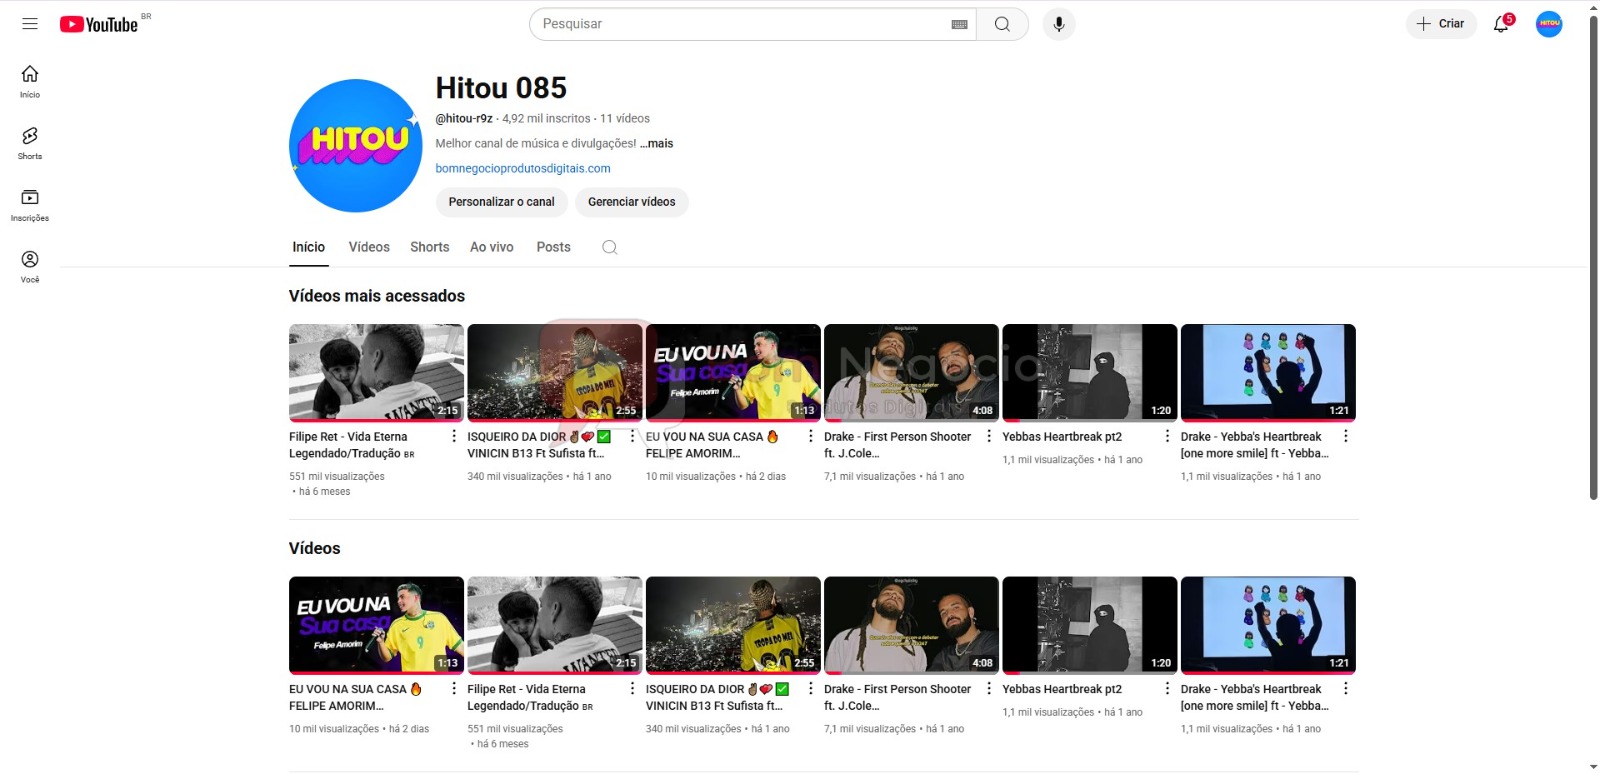Open the on-screen keyboard icon in search
1600x774 pixels.
point(959,24)
